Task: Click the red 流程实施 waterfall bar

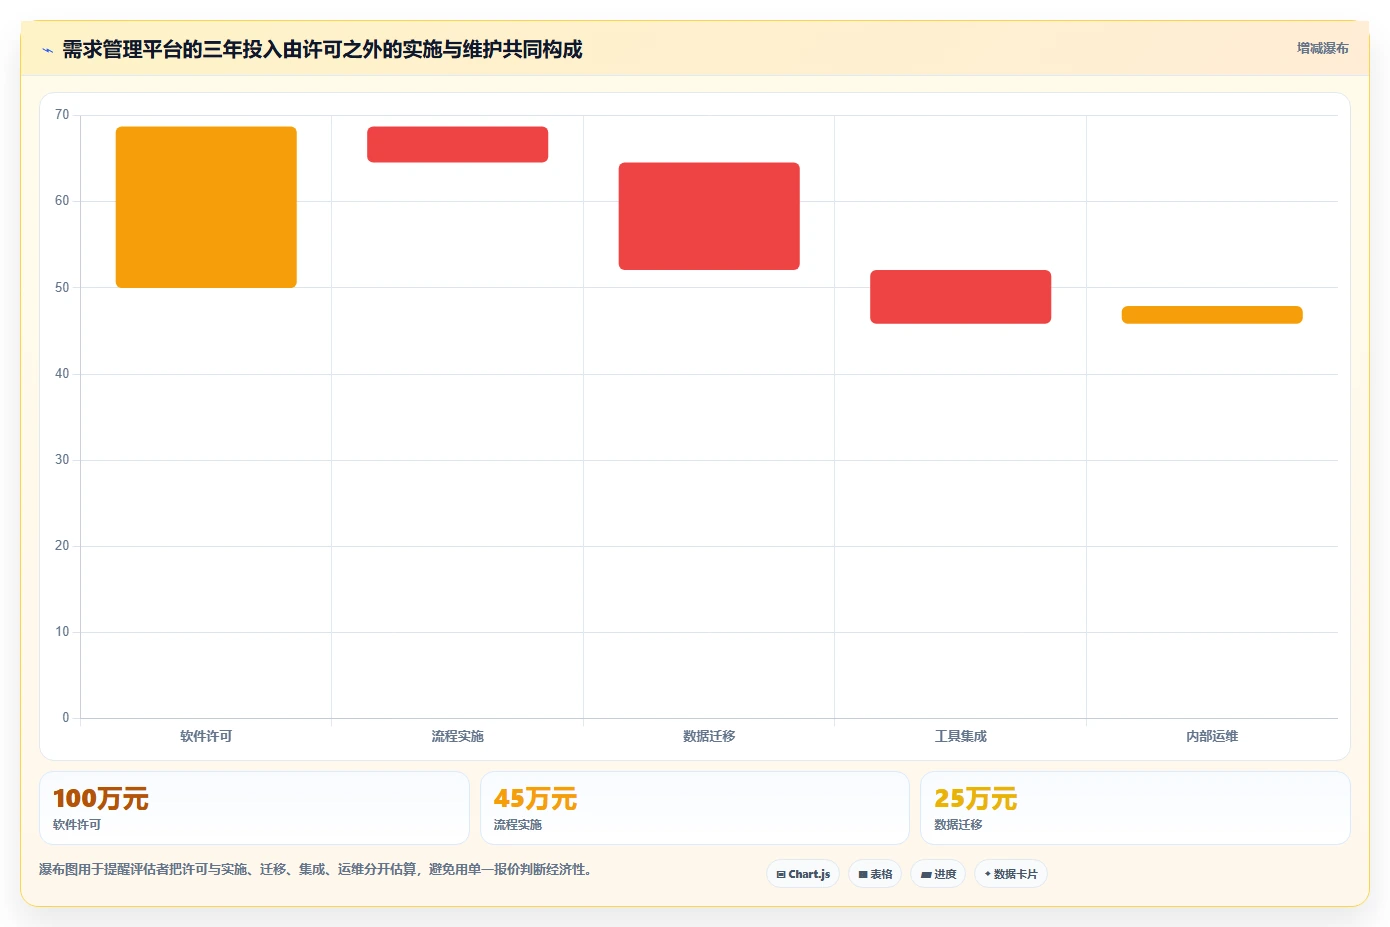Action: (457, 144)
